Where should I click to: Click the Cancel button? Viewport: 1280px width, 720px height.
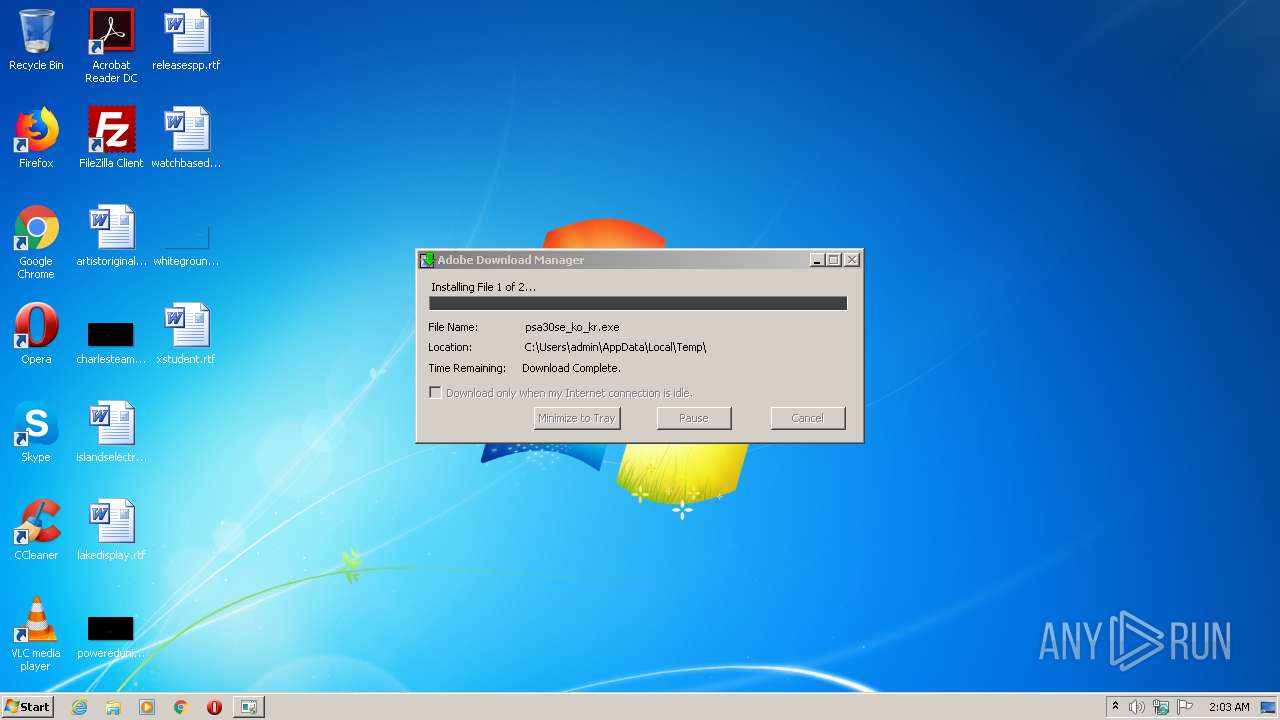pos(808,418)
